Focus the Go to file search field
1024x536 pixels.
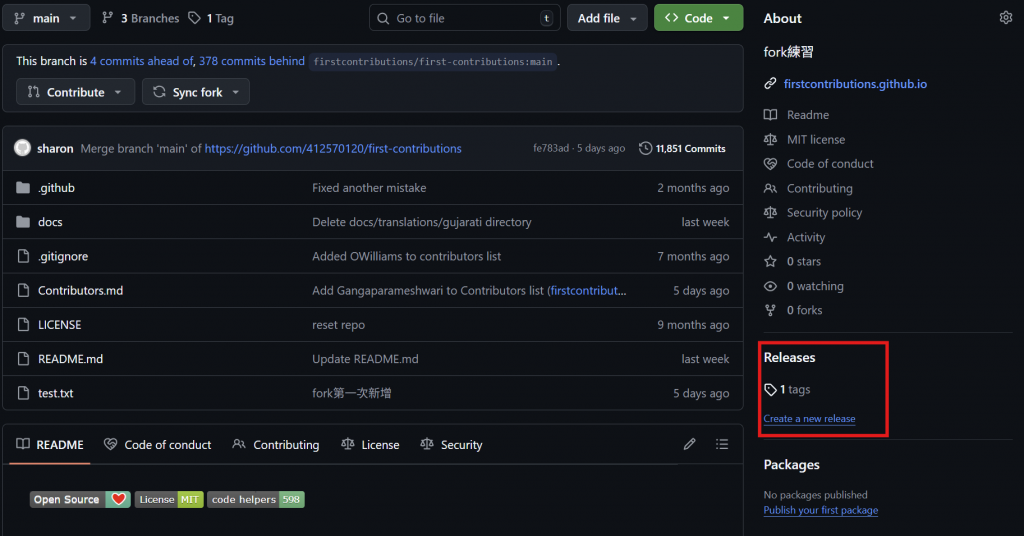coord(464,18)
